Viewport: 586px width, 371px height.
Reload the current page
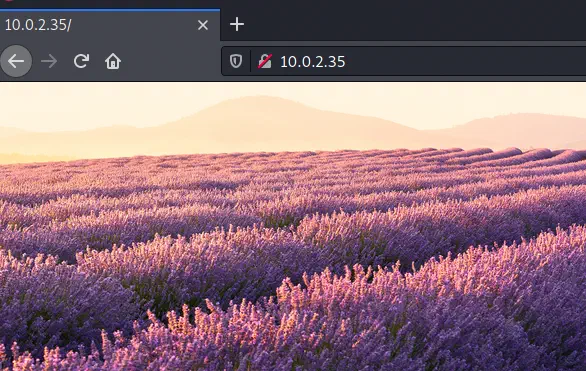(x=81, y=61)
